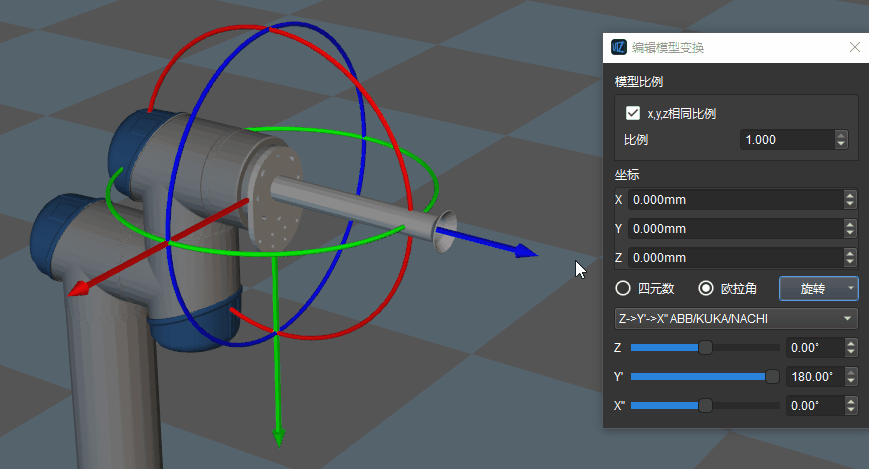Click the X'' rotation slider handle
Image resolution: width=869 pixels, height=469 pixels.
[x=705, y=406]
